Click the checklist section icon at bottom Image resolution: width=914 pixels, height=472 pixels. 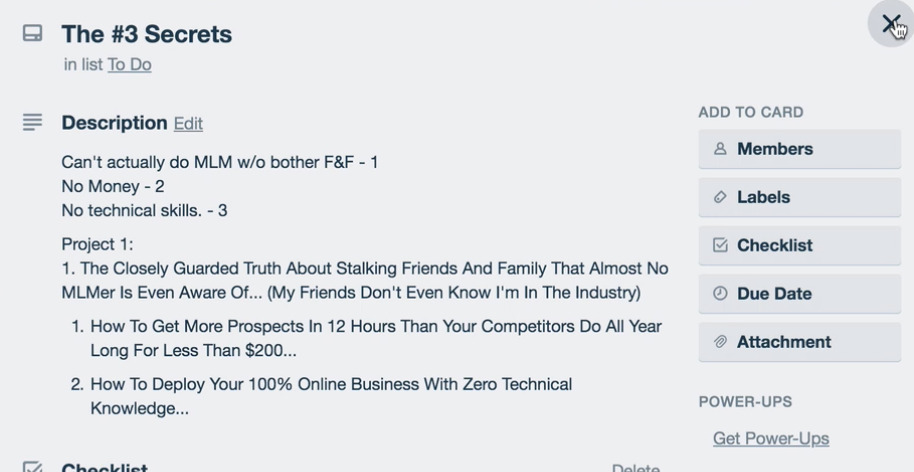click(33, 467)
